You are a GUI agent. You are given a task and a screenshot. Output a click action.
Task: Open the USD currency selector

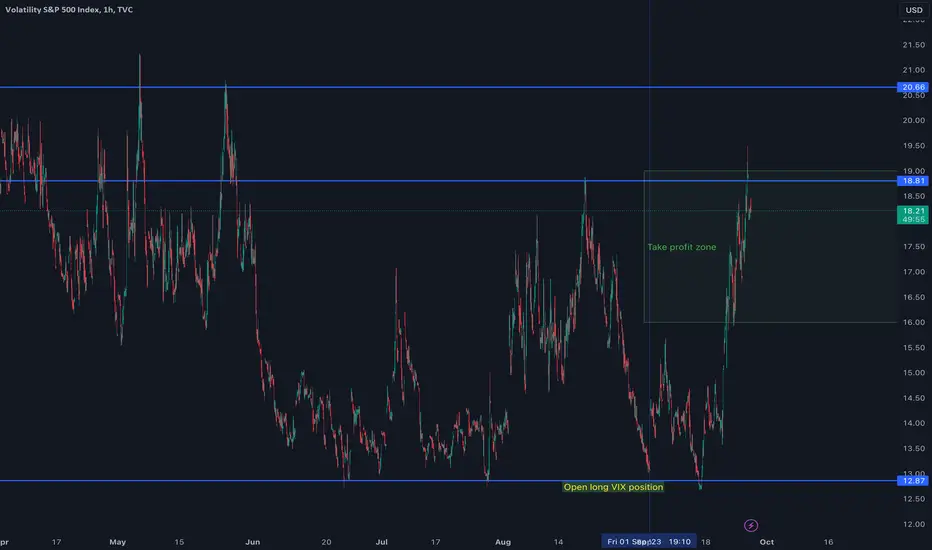(x=914, y=10)
